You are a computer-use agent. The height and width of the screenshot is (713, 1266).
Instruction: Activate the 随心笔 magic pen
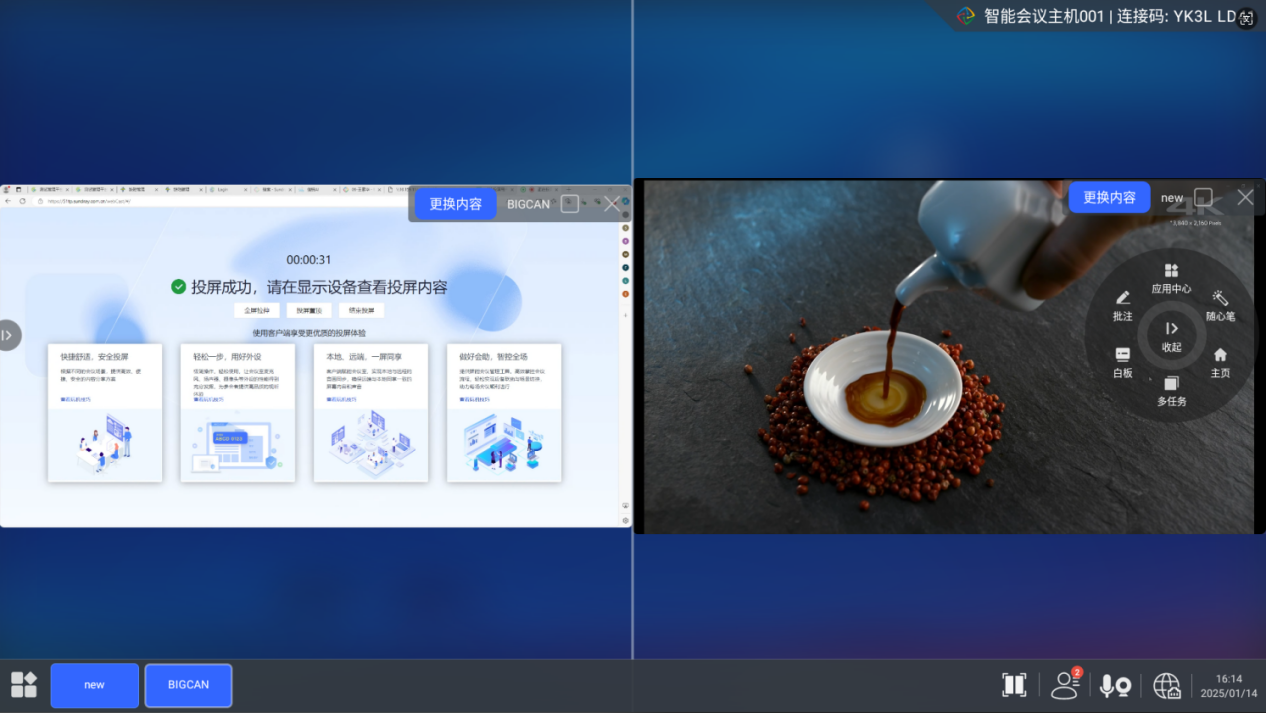tap(1220, 305)
